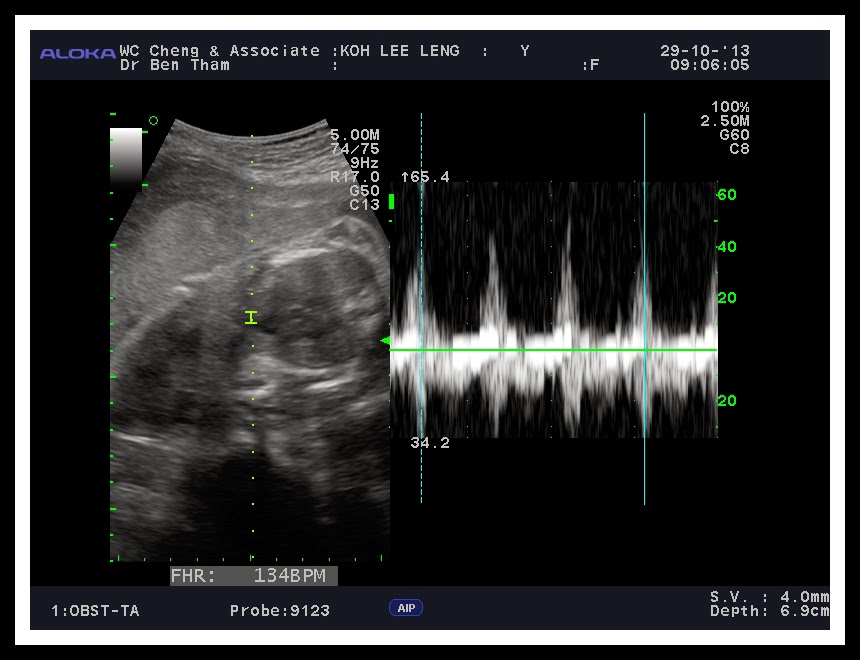Click the 'Depth: 6.9cm' value

[769, 611]
